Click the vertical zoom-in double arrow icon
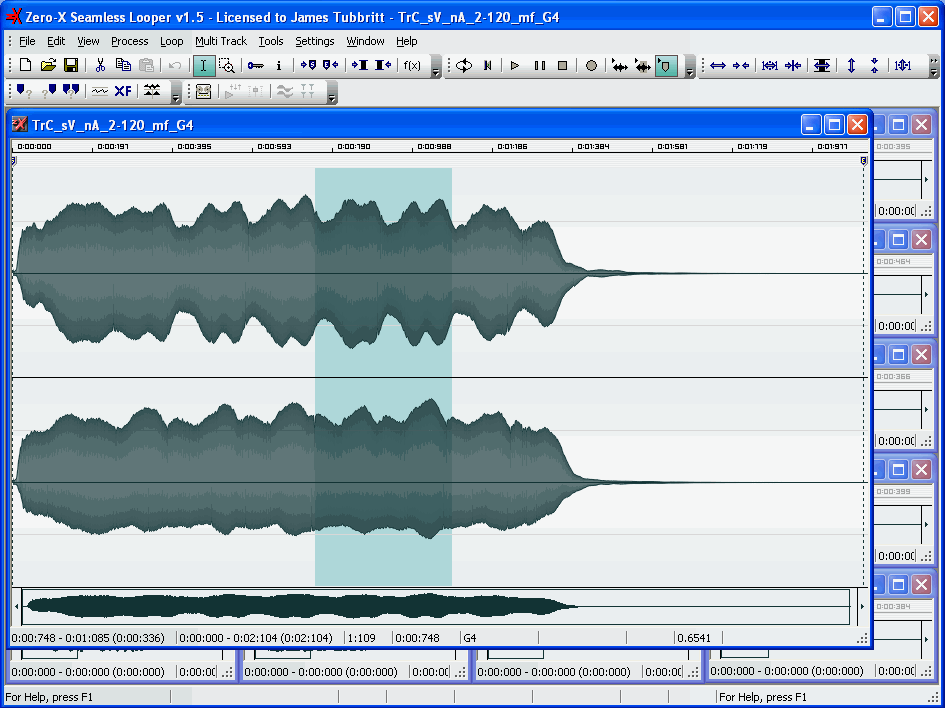This screenshot has width=945, height=708. pyautogui.click(x=851, y=65)
